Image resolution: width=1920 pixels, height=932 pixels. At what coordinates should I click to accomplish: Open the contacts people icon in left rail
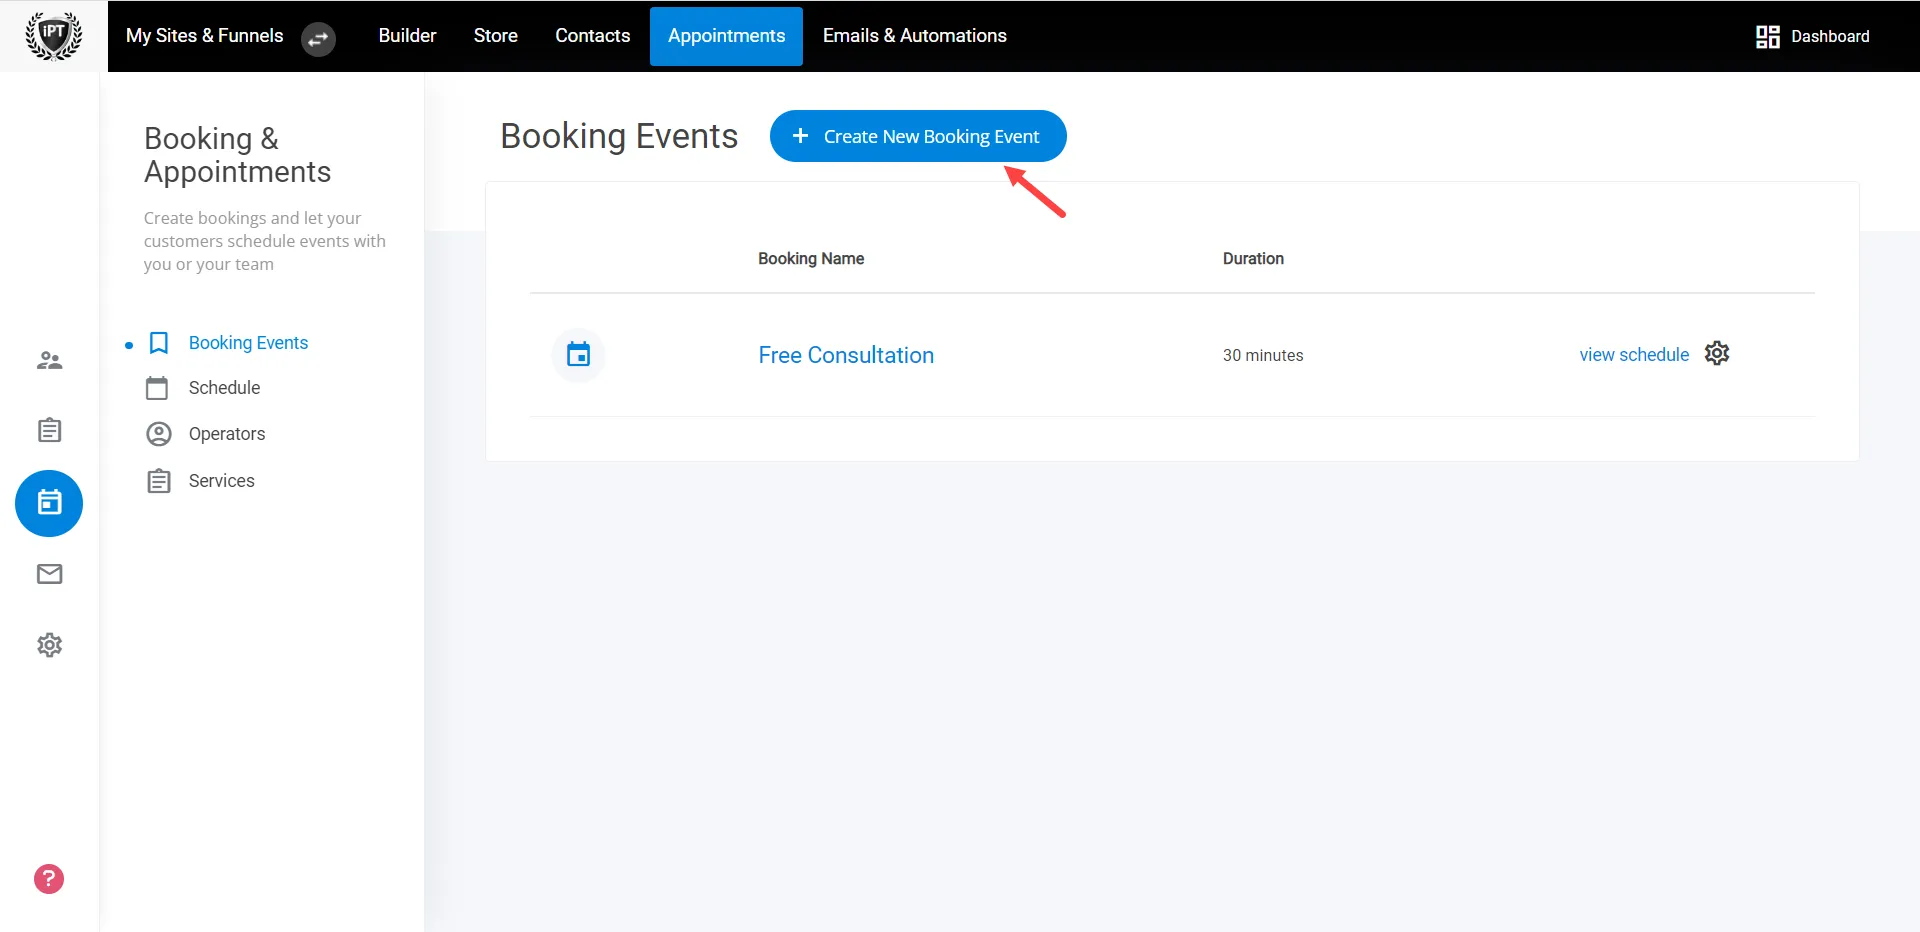point(49,360)
